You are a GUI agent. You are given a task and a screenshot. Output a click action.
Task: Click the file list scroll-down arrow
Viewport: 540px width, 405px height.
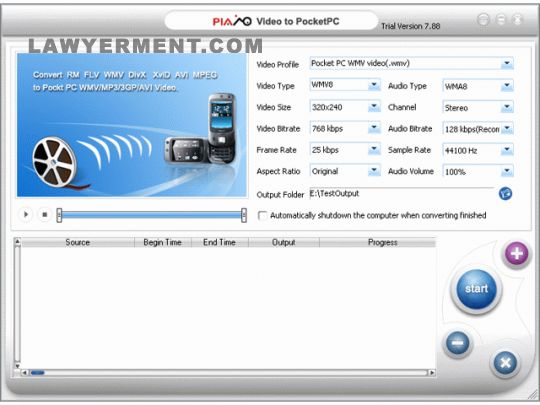pyautogui.click(x=17, y=366)
